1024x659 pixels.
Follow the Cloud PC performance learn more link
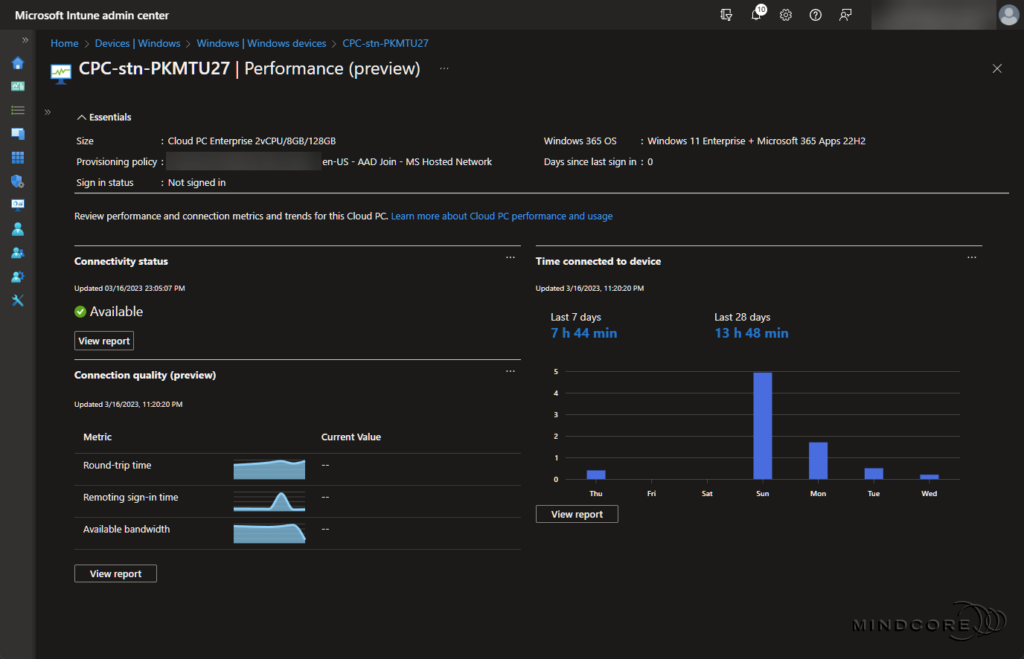(501, 215)
